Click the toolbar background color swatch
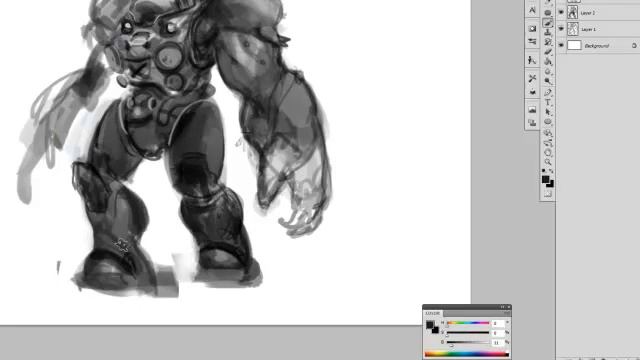Screen dimensions: 640x360 pos(551,184)
